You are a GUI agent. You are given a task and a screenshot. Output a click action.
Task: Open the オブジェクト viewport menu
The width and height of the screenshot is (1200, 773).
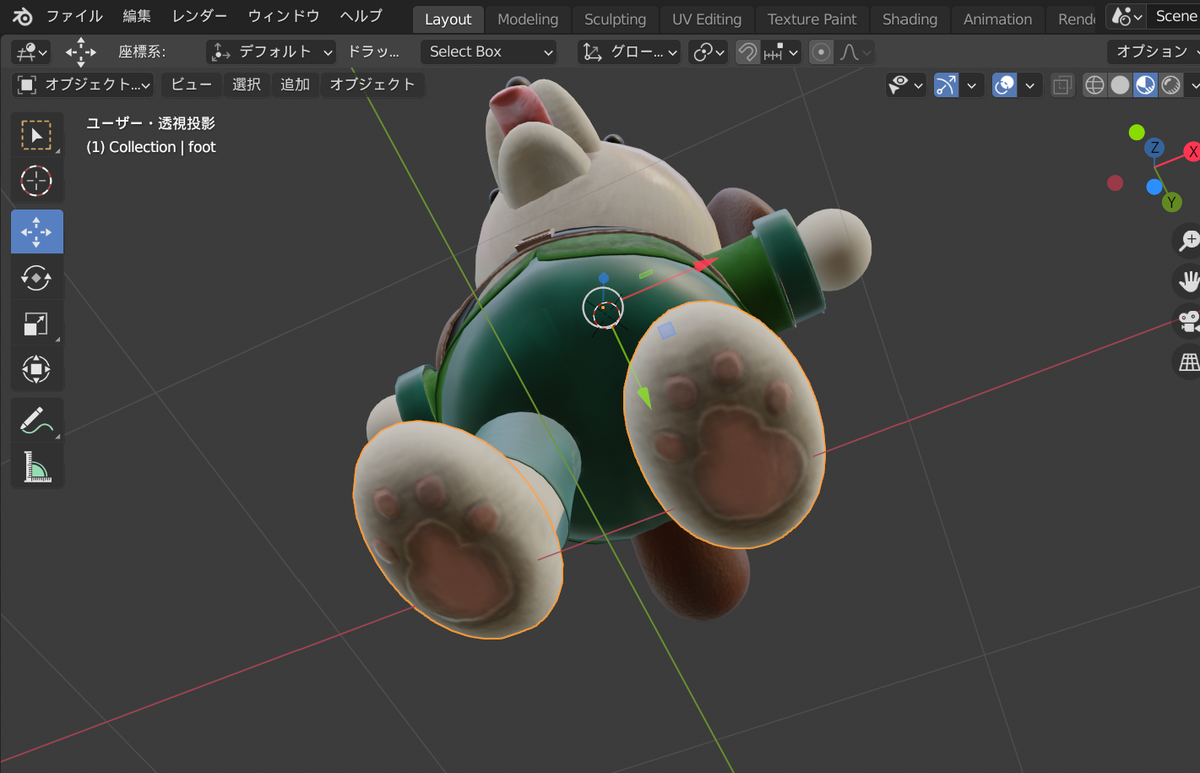click(x=372, y=85)
